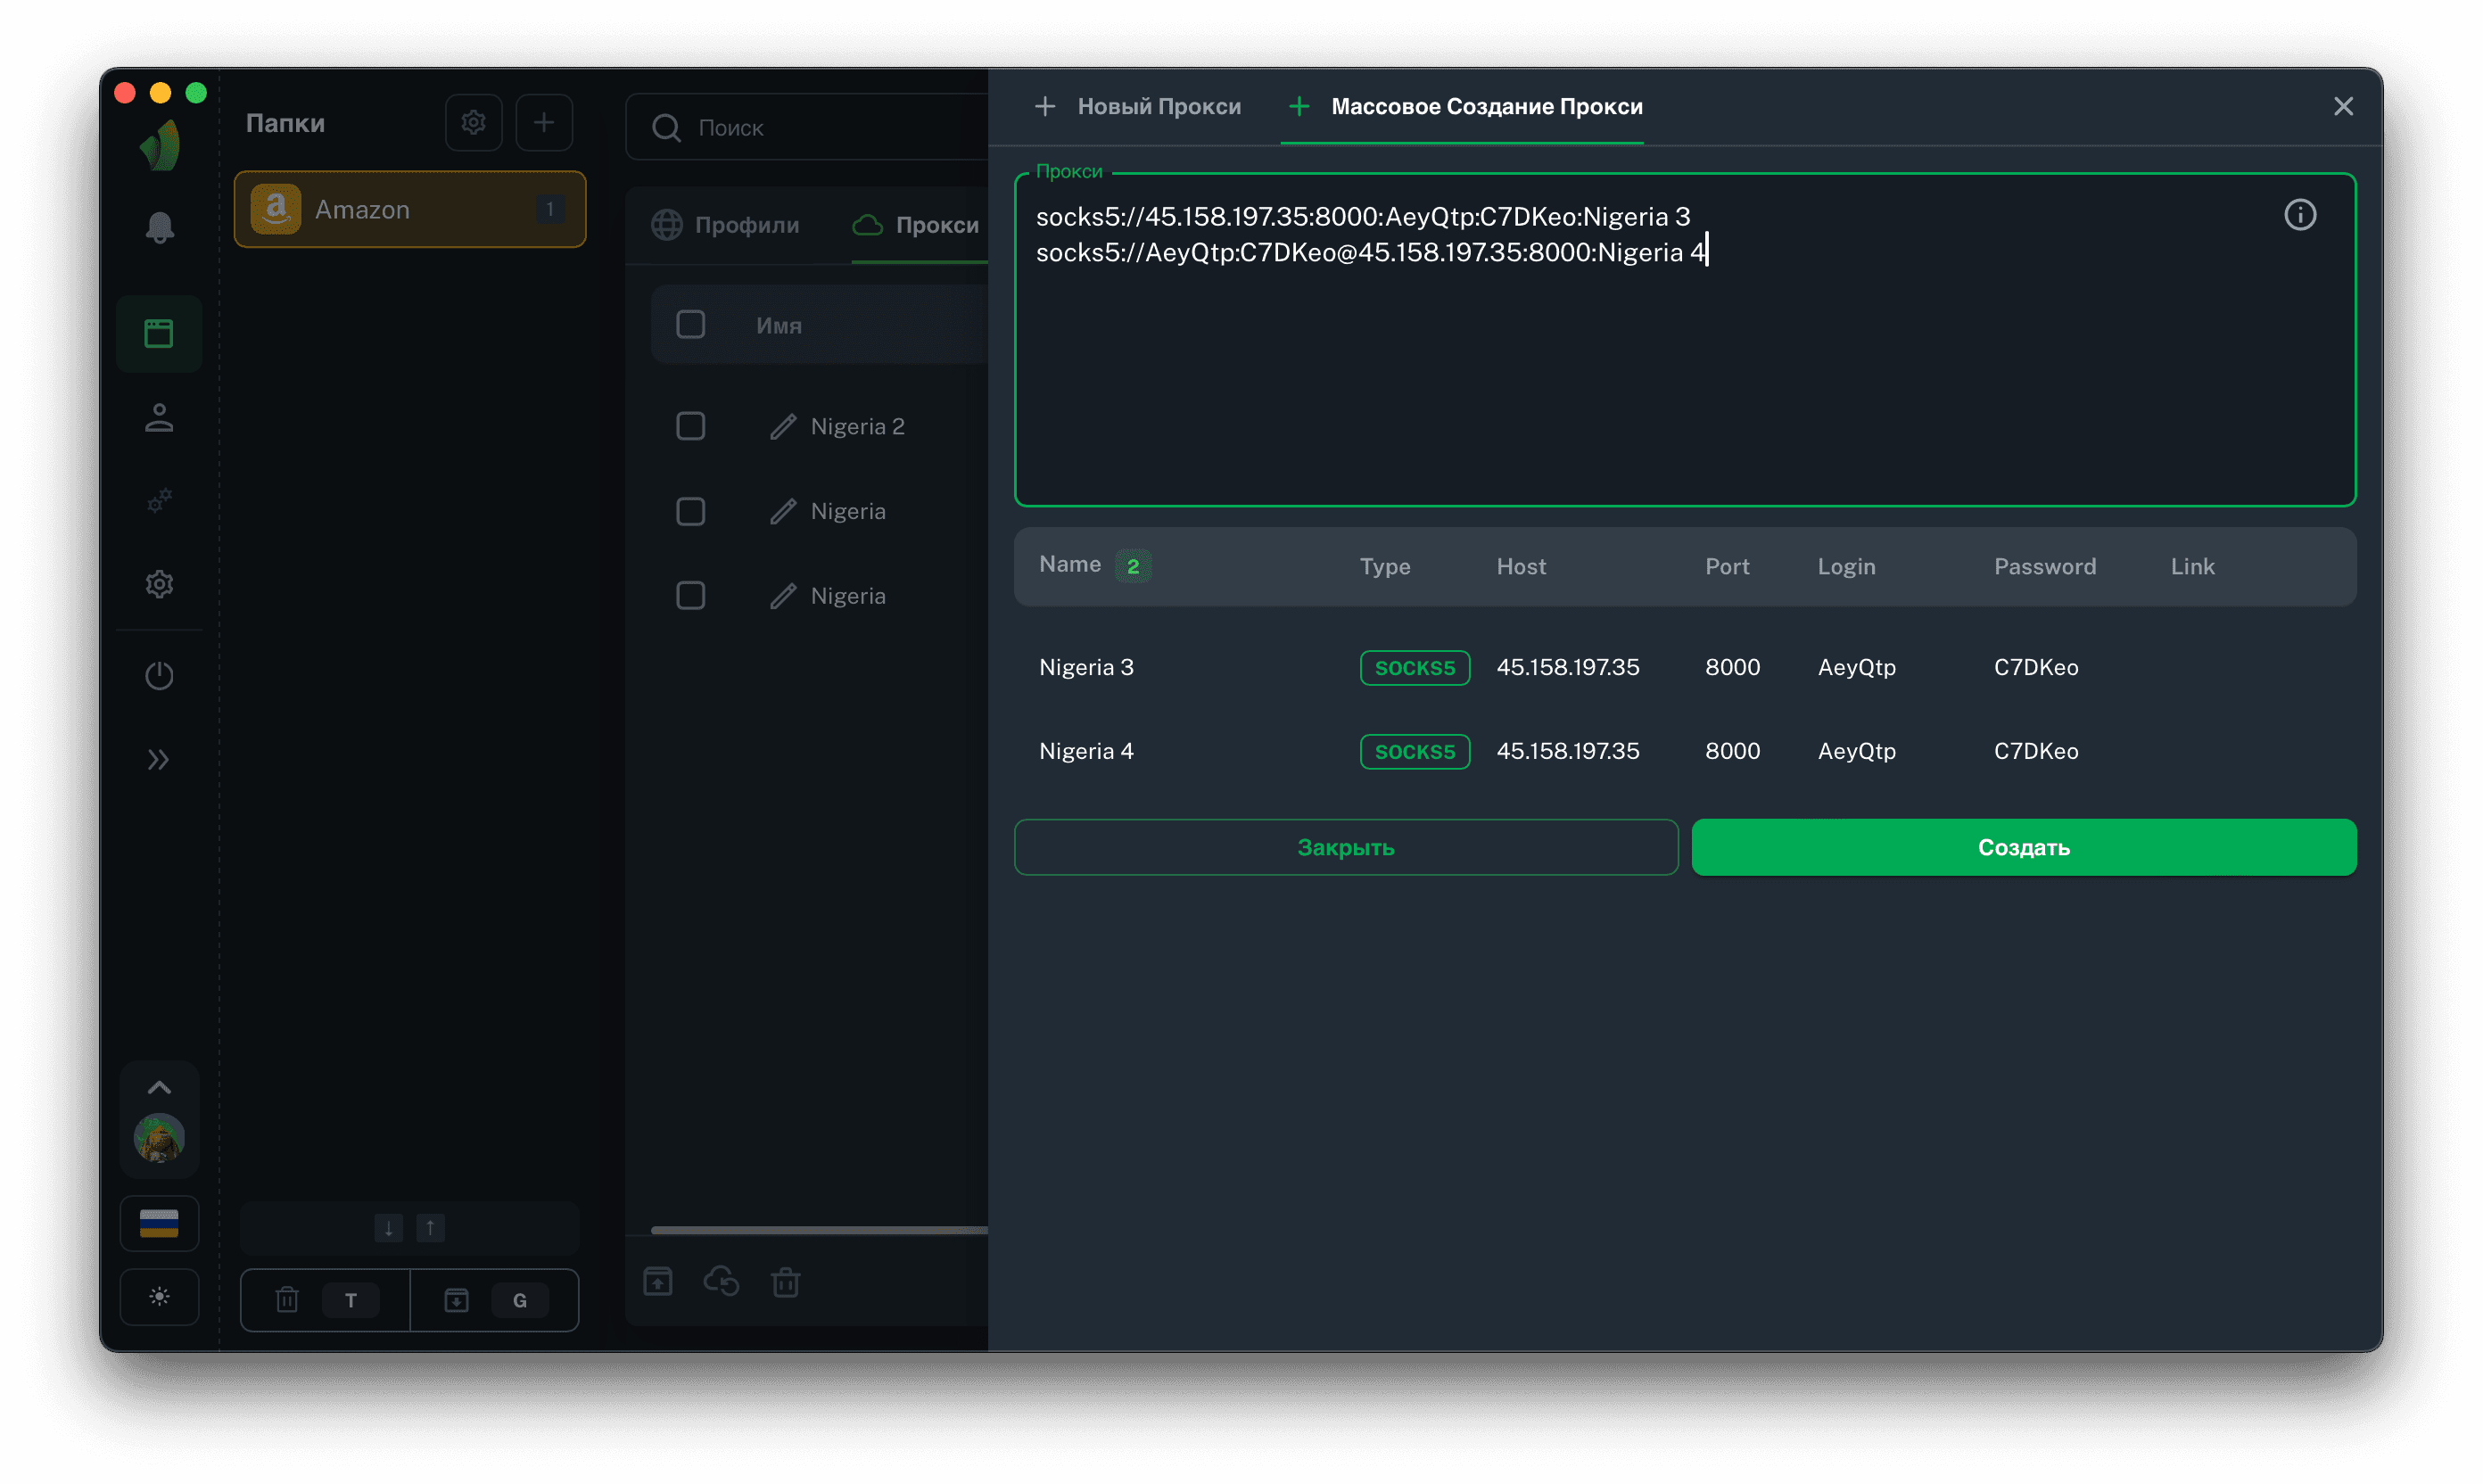The image size is (2483, 1484).
Task: Expand account menu chevron above avatar
Action: point(159,1087)
